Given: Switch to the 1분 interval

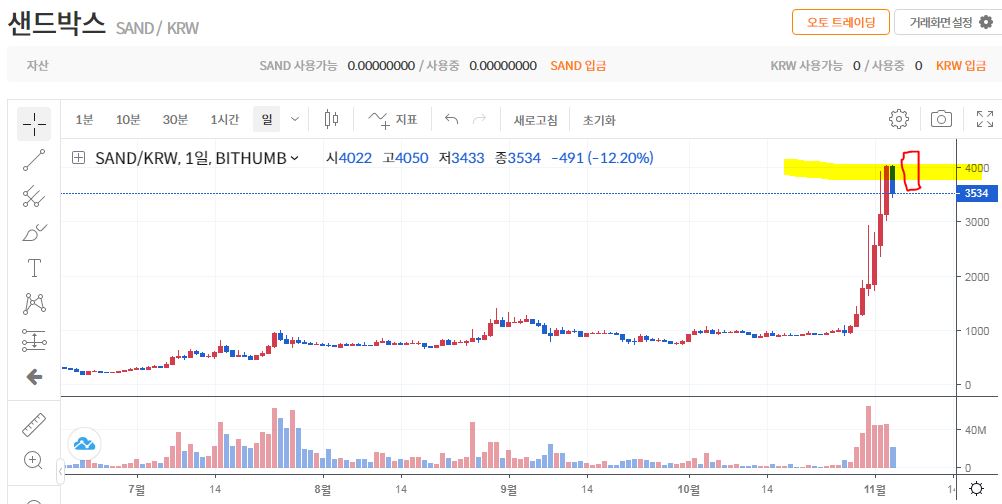Looking at the screenshot, I should 84,119.
